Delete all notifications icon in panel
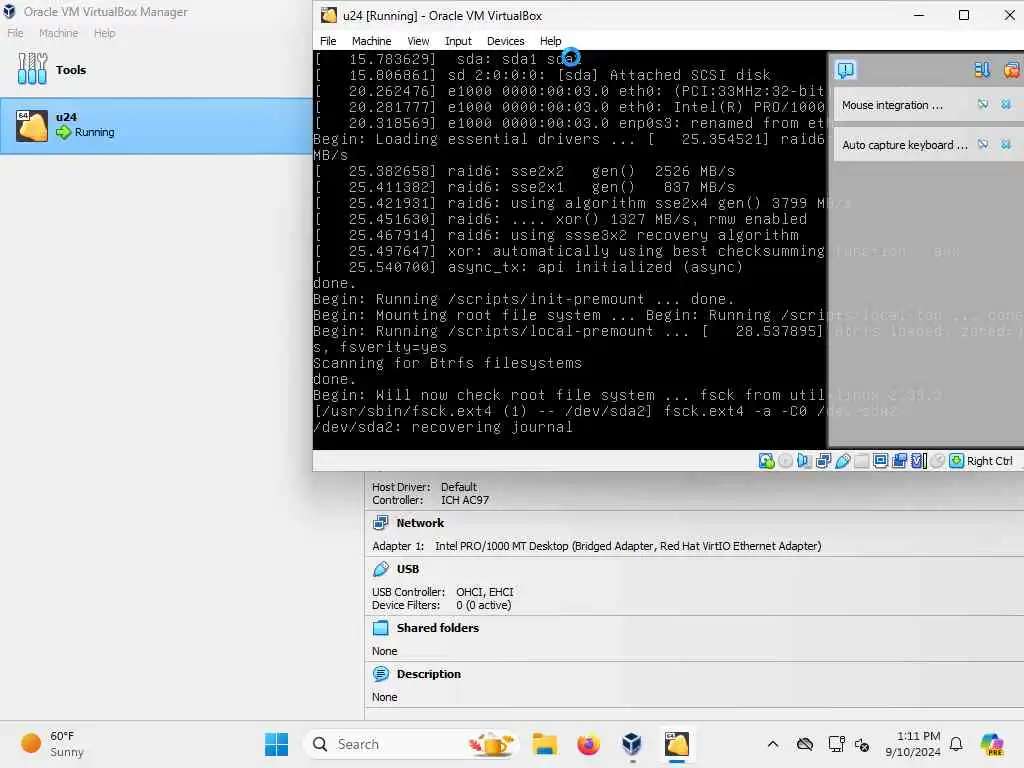The height and width of the screenshot is (768, 1024). [1012, 69]
